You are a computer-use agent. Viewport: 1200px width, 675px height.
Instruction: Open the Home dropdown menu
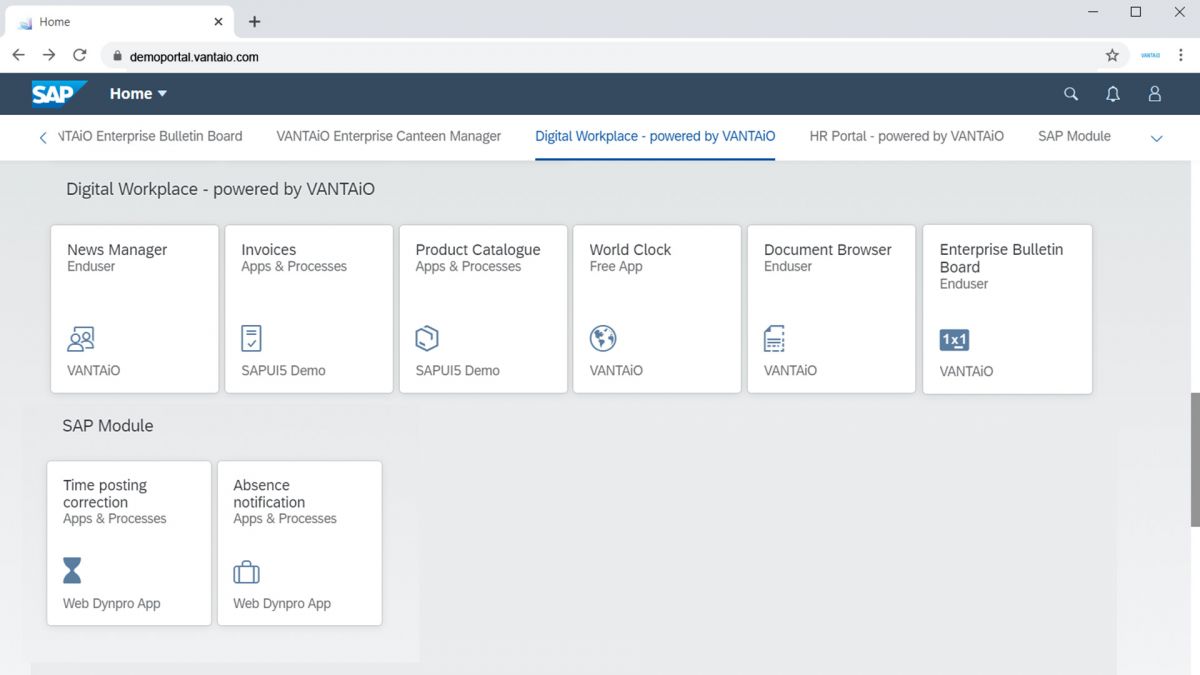coord(138,94)
